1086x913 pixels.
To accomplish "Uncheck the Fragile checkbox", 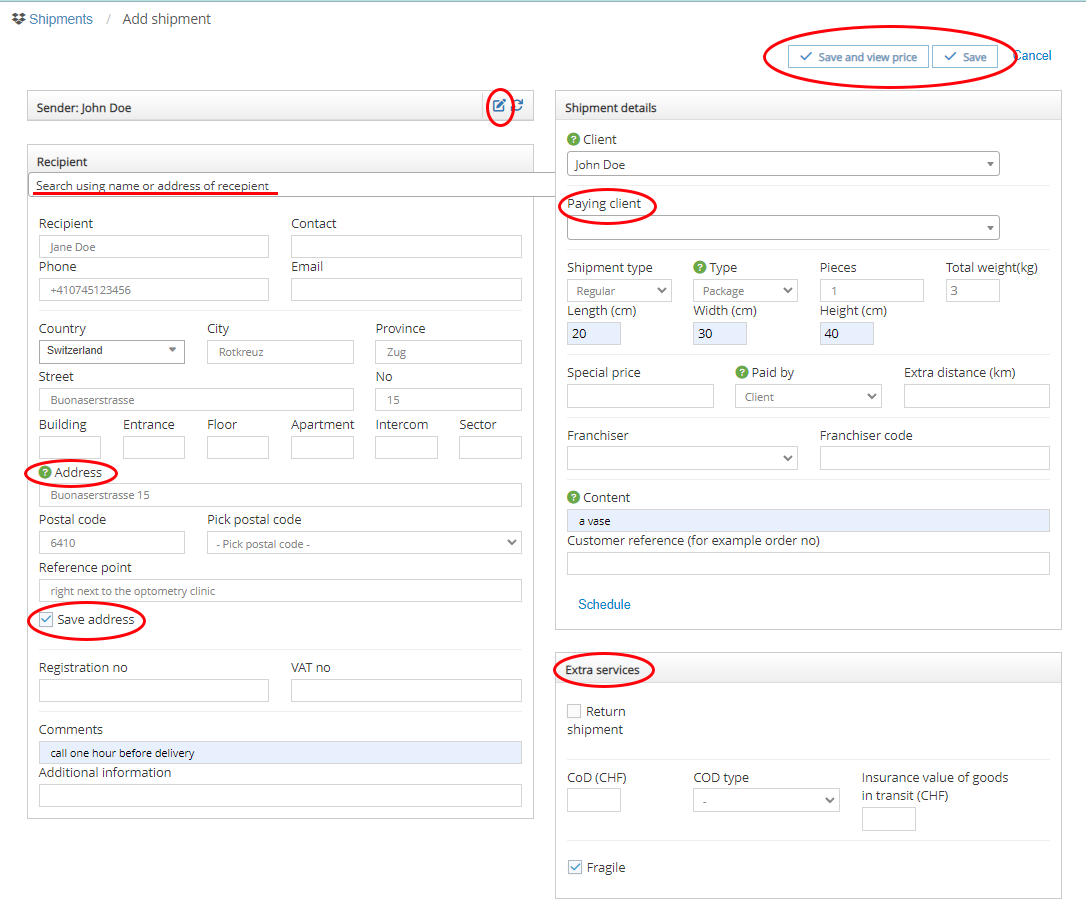I will [575, 867].
